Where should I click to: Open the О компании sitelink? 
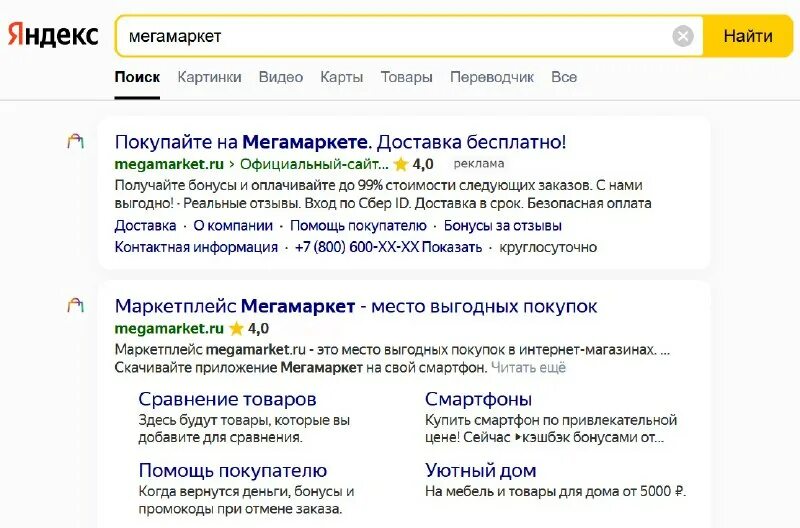point(233,225)
